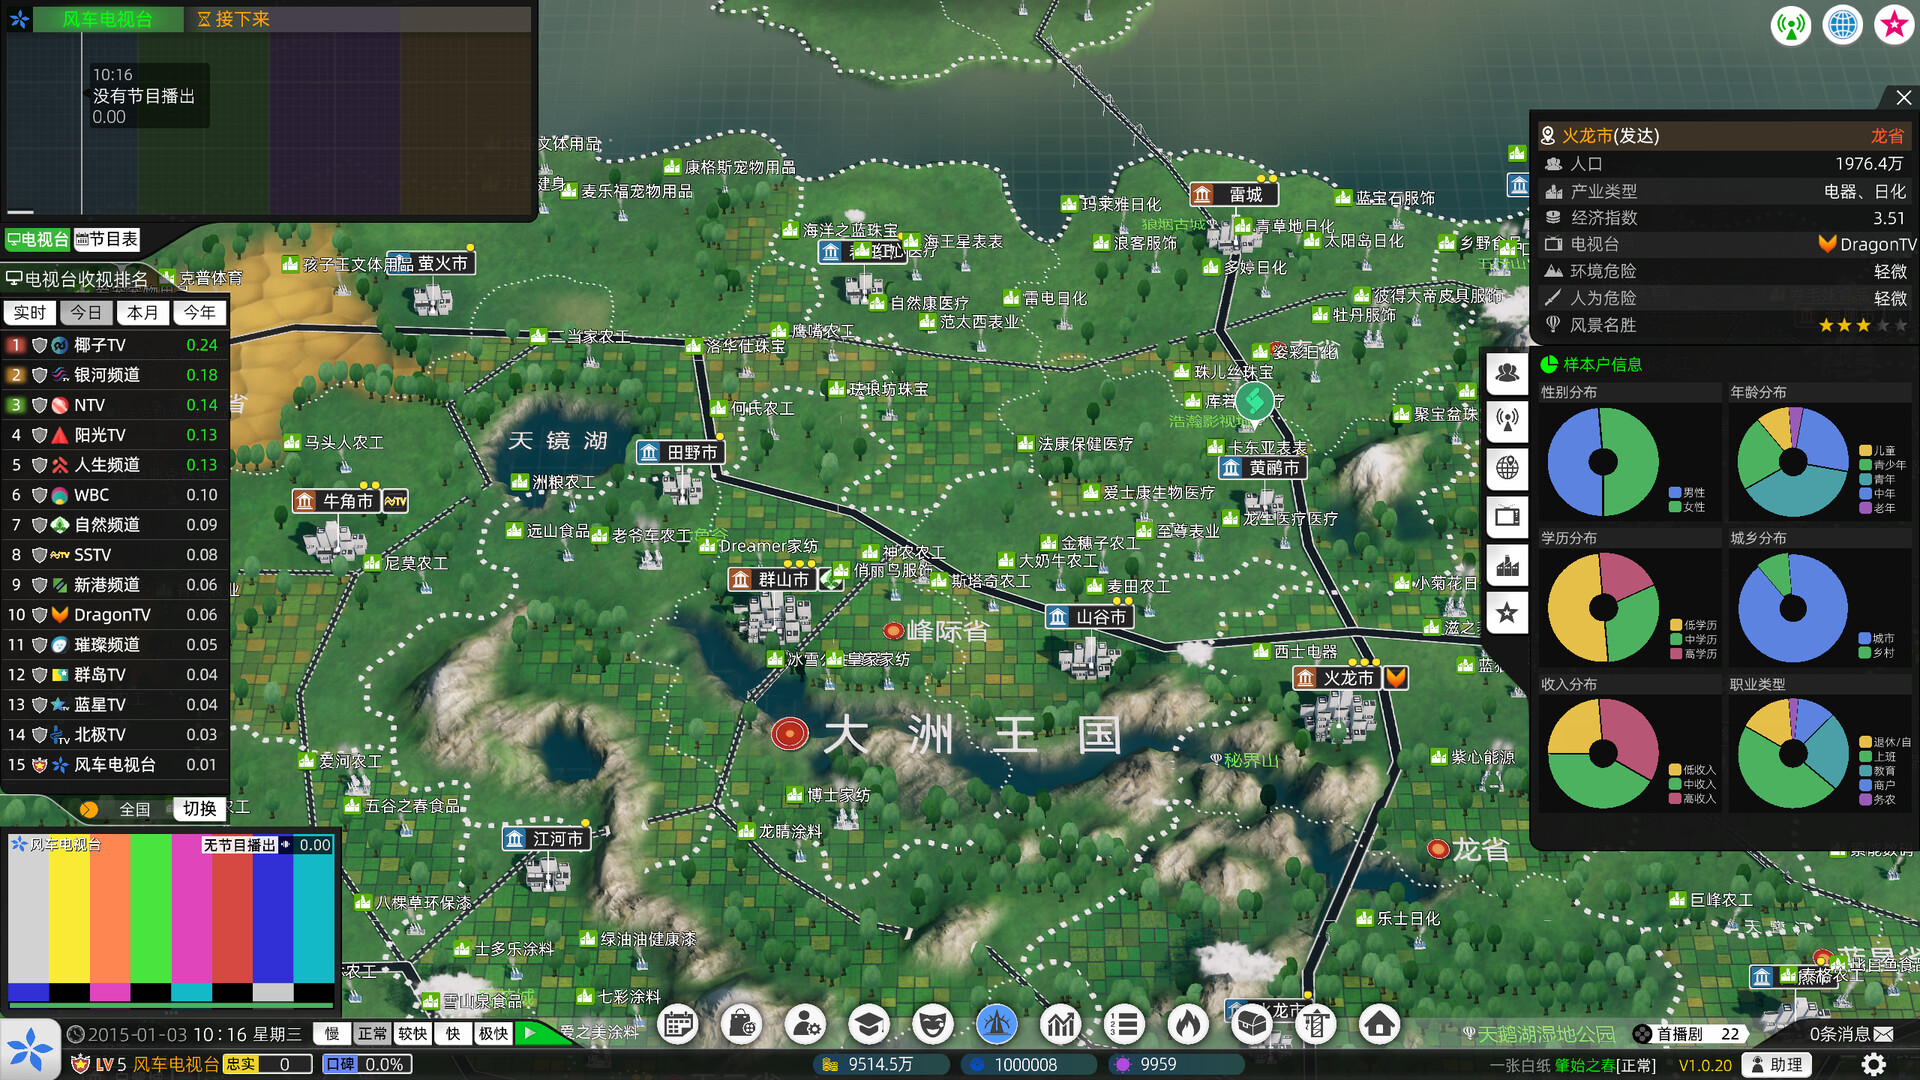Image resolution: width=1920 pixels, height=1080 pixels.
Task: Click the star icon in city panel sidebar
Action: pyautogui.click(x=1507, y=613)
